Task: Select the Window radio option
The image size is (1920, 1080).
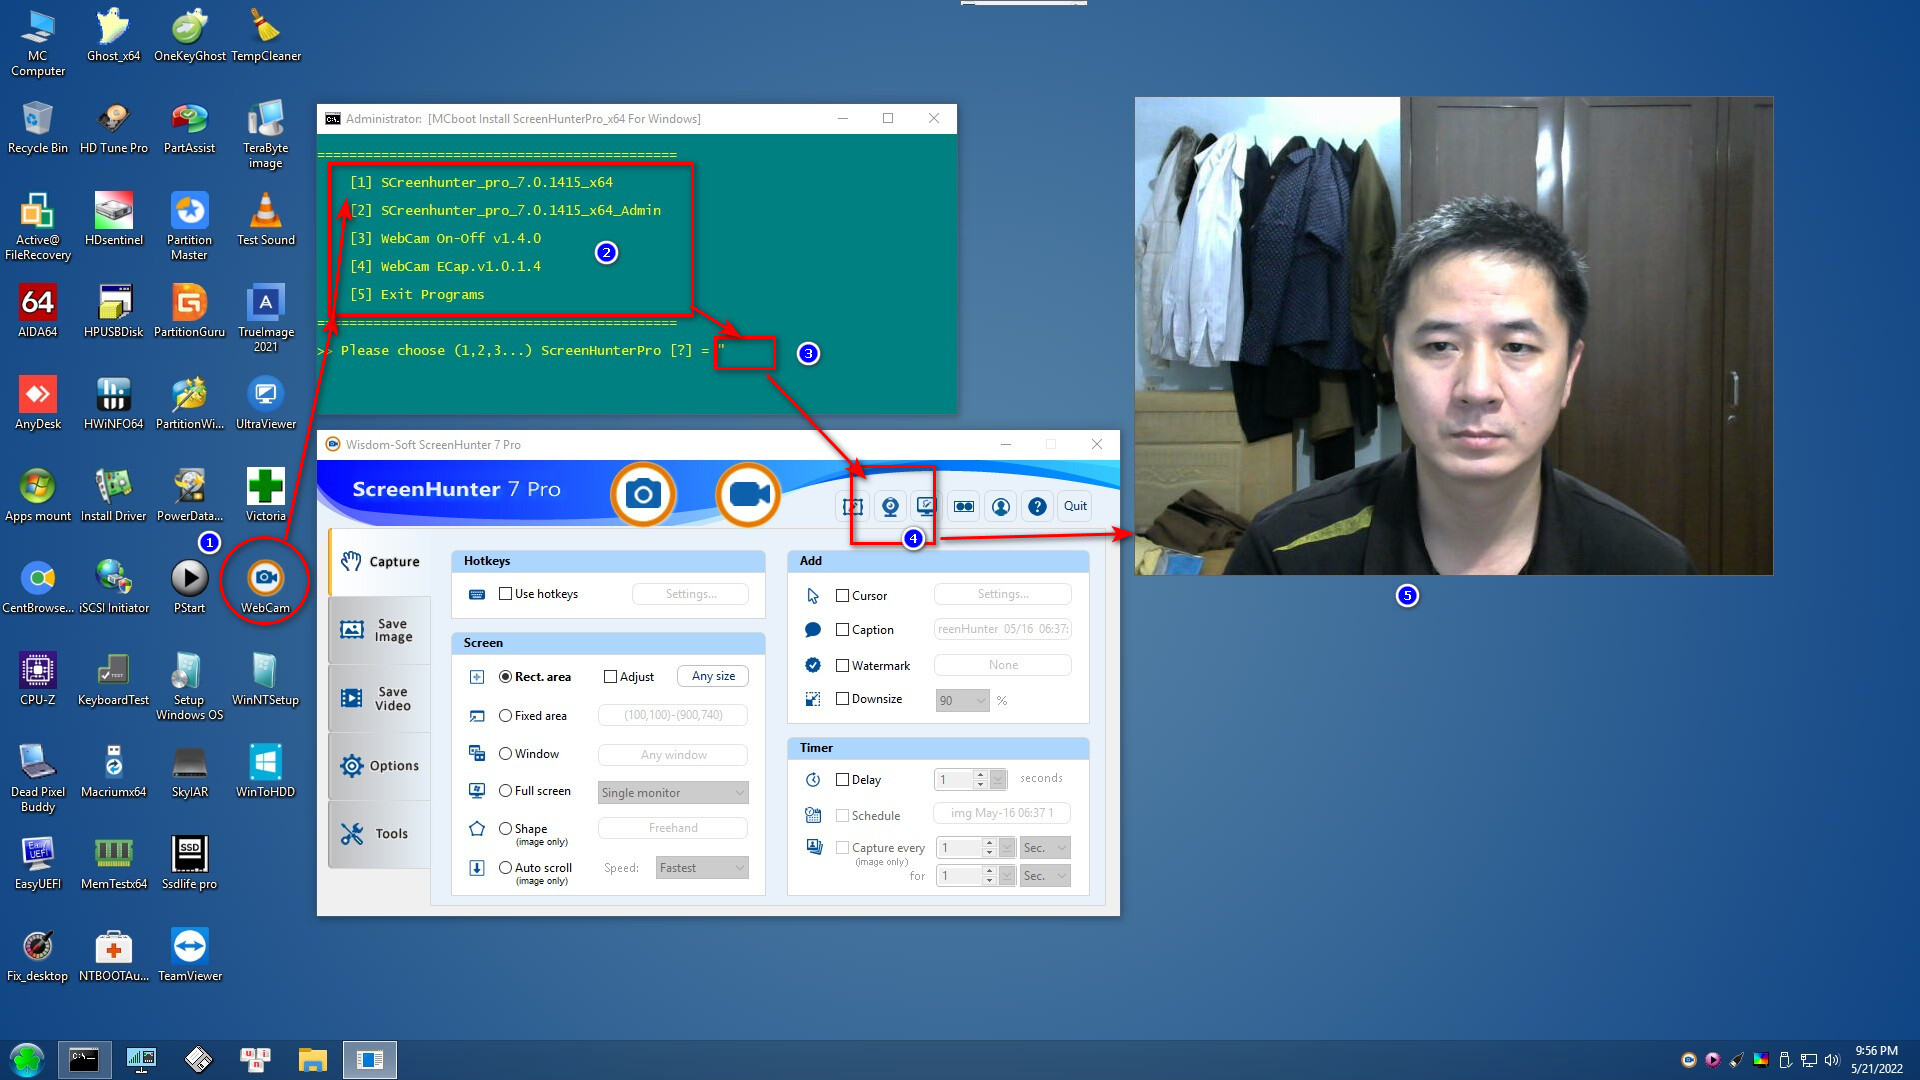Action: click(505, 754)
